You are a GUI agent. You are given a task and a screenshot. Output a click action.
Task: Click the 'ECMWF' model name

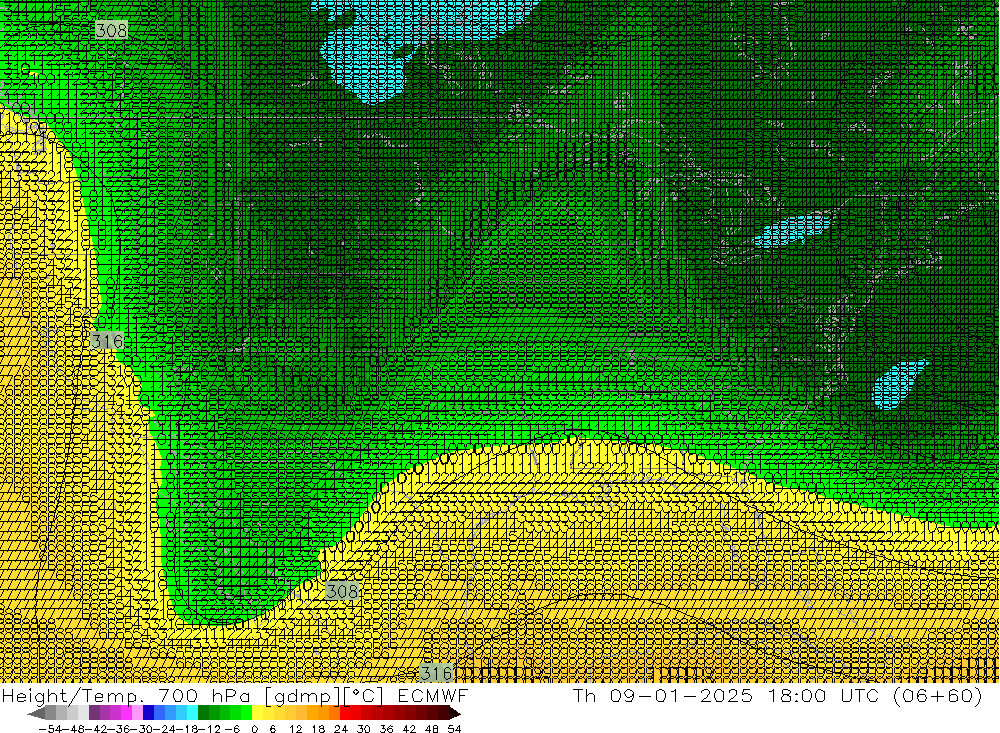432,696
